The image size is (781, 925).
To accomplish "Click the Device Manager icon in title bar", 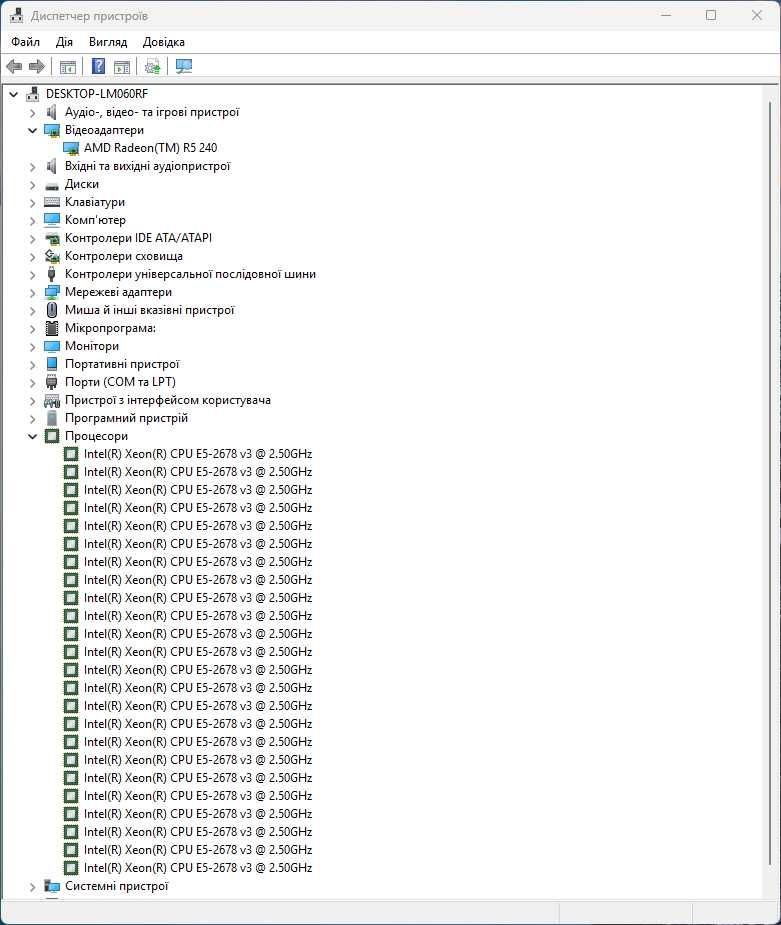I will [17, 15].
